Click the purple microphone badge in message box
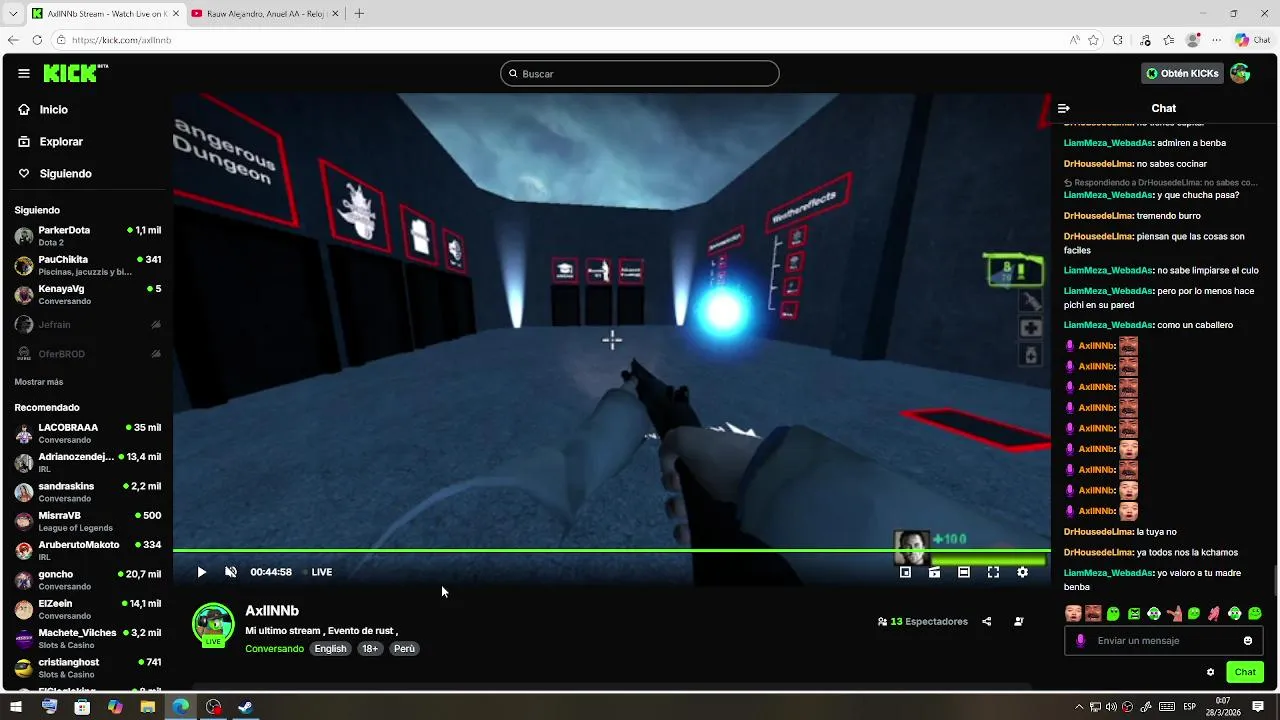 point(1080,641)
